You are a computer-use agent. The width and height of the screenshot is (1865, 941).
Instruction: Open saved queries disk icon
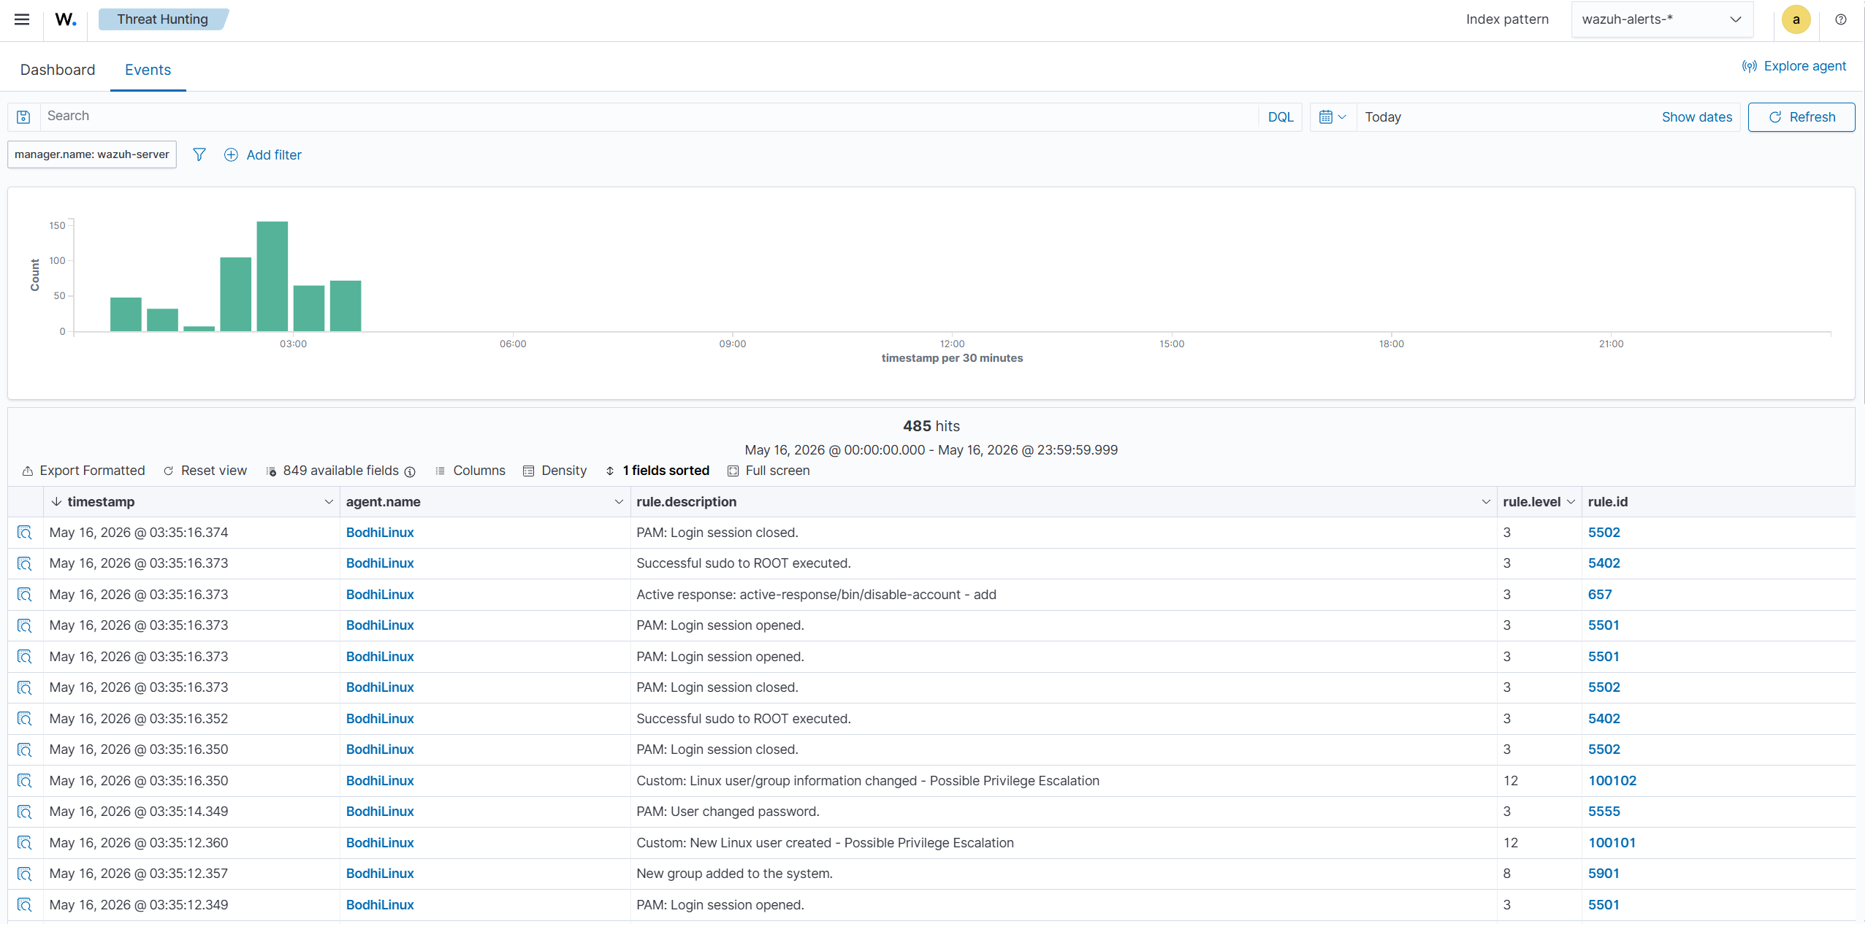[x=23, y=117]
